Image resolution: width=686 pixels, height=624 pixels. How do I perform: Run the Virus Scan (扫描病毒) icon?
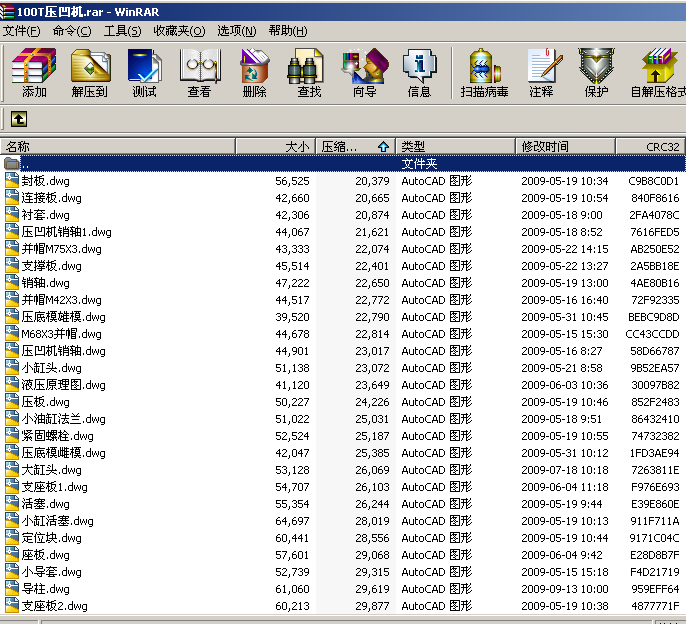[x=485, y=67]
